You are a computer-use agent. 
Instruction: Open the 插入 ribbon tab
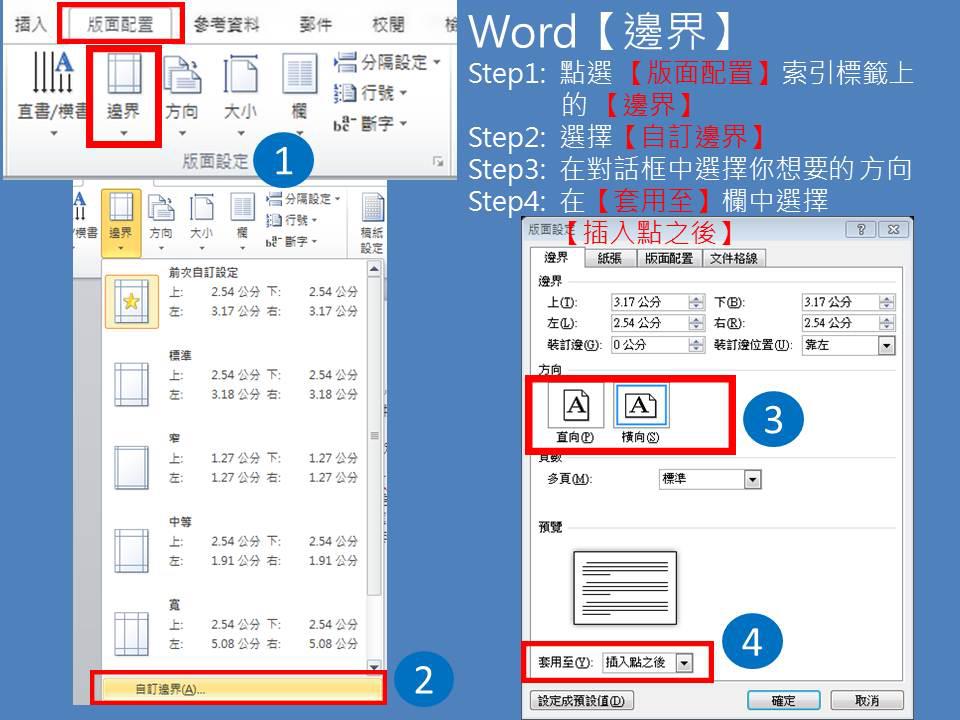coord(31,24)
